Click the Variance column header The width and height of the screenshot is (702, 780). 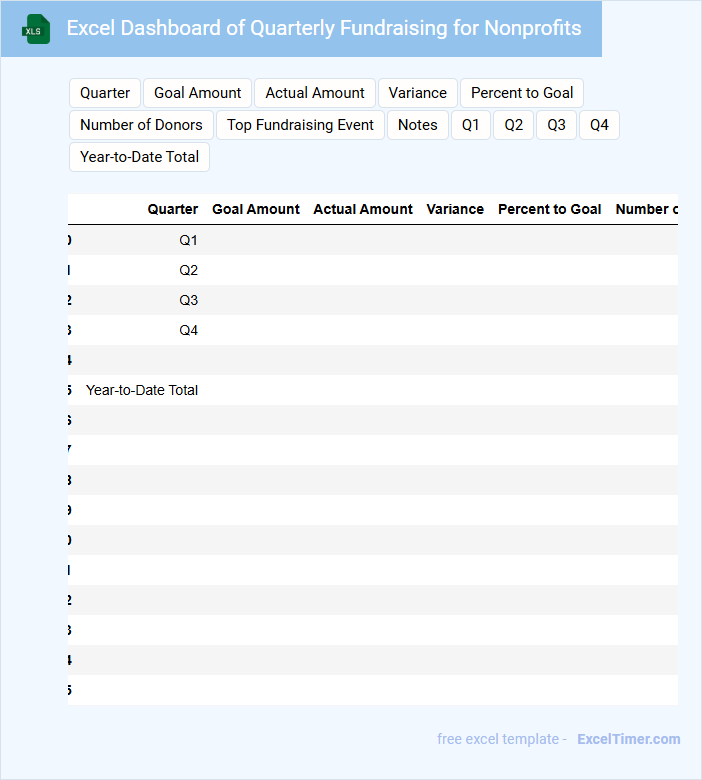[455, 209]
